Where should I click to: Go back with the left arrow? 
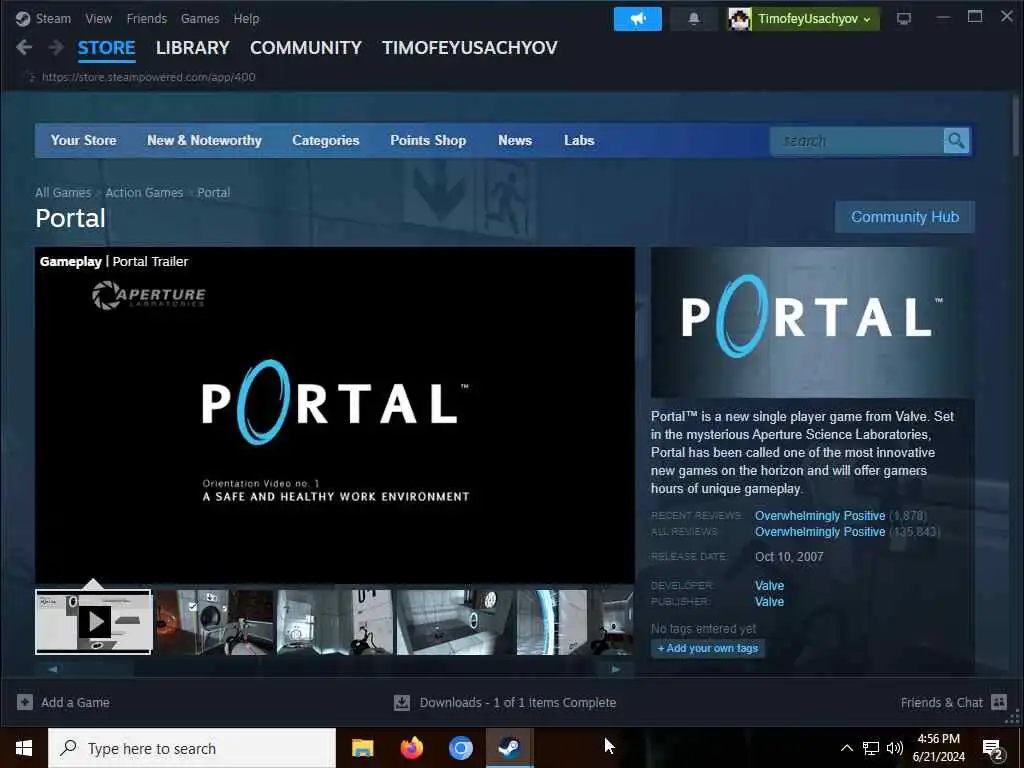(x=24, y=47)
